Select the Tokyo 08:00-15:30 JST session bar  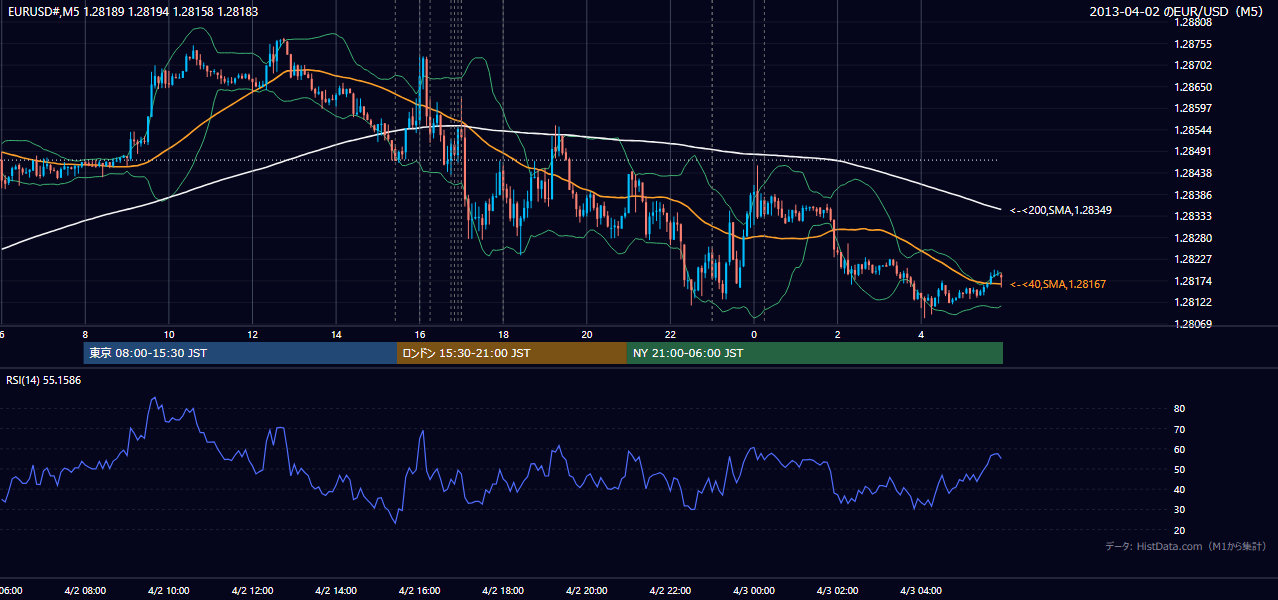pos(240,353)
